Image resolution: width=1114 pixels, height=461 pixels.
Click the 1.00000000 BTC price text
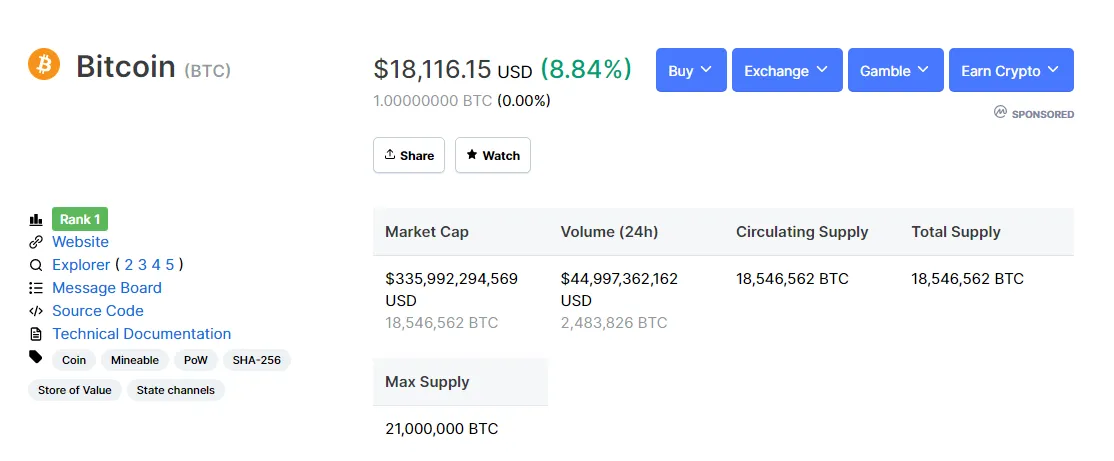pos(433,101)
